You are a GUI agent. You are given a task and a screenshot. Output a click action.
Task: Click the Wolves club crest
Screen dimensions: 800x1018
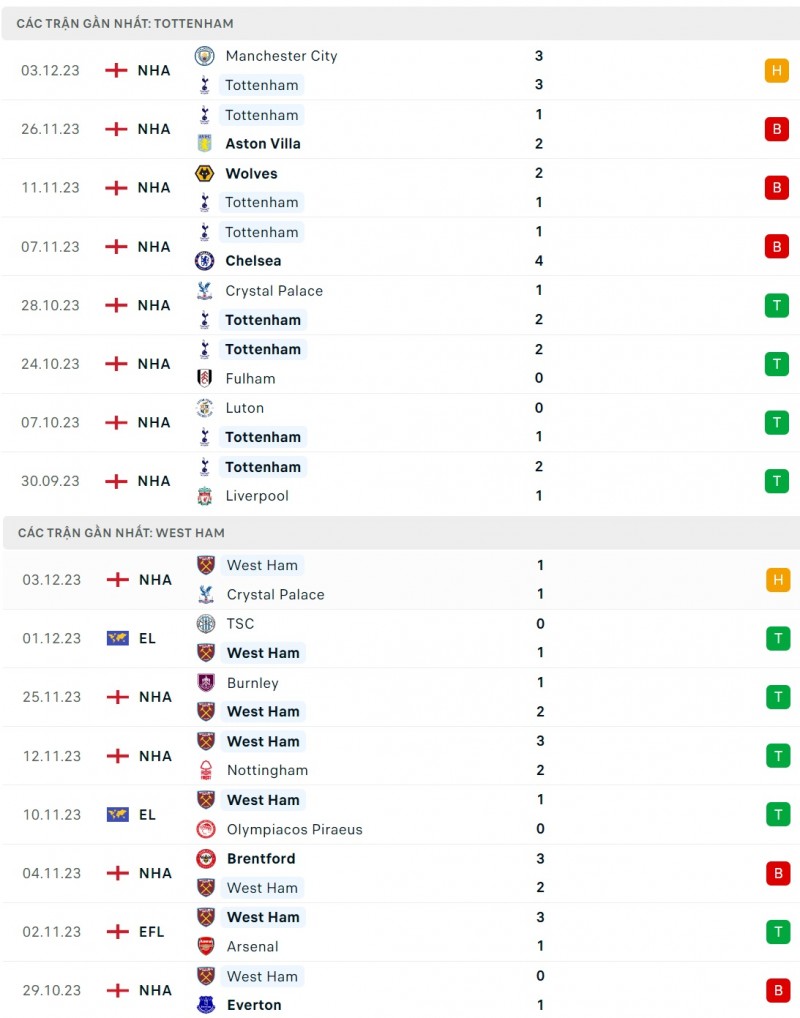click(x=204, y=173)
